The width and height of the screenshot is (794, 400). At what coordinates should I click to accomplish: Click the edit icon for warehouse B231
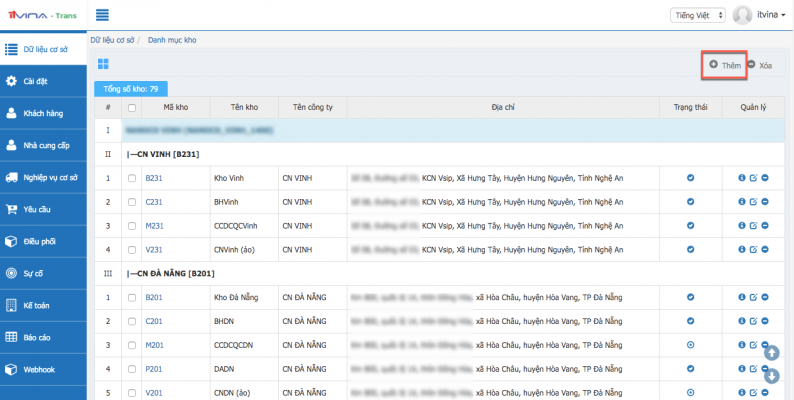click(753, 178)
